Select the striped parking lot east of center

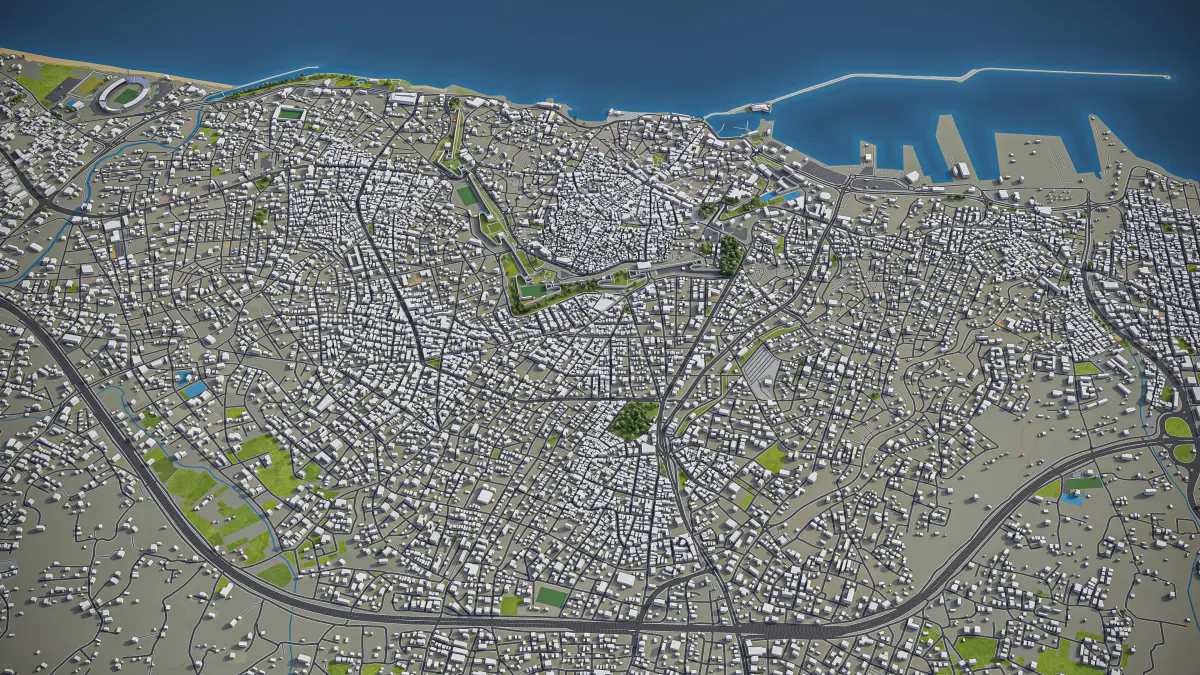(760, 372)
